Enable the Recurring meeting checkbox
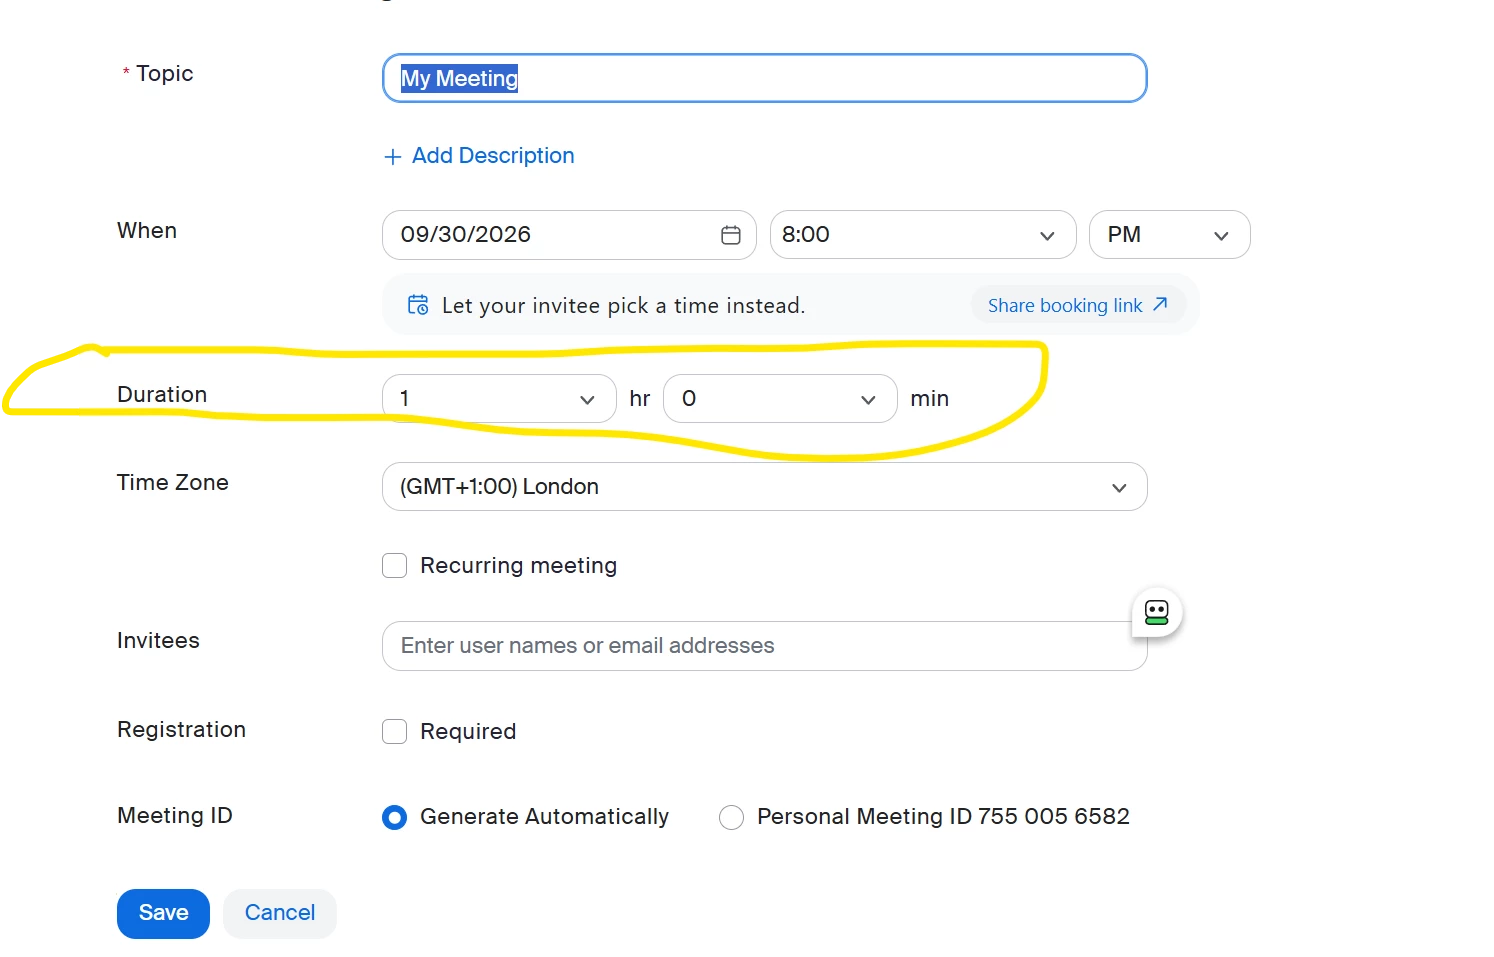1494x957 pixels. pos(395,566)
